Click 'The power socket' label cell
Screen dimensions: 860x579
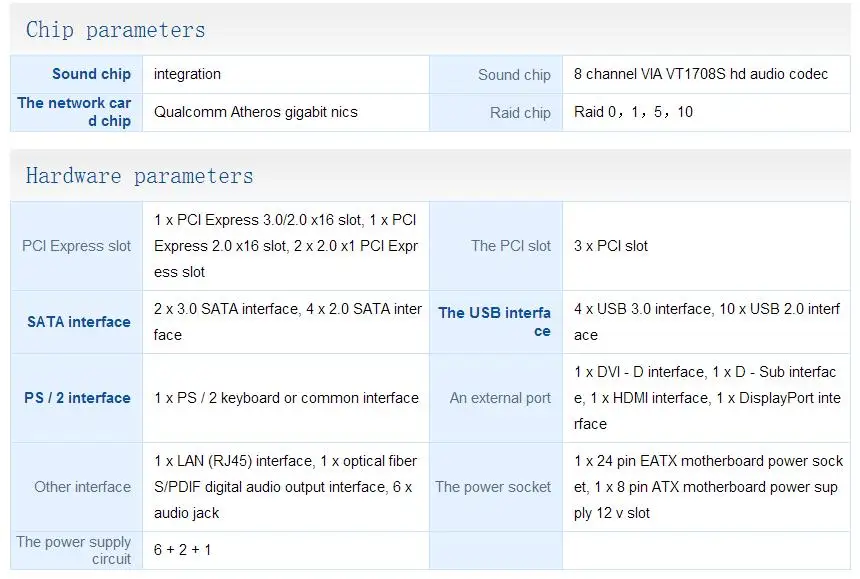(x=493, y=487)
